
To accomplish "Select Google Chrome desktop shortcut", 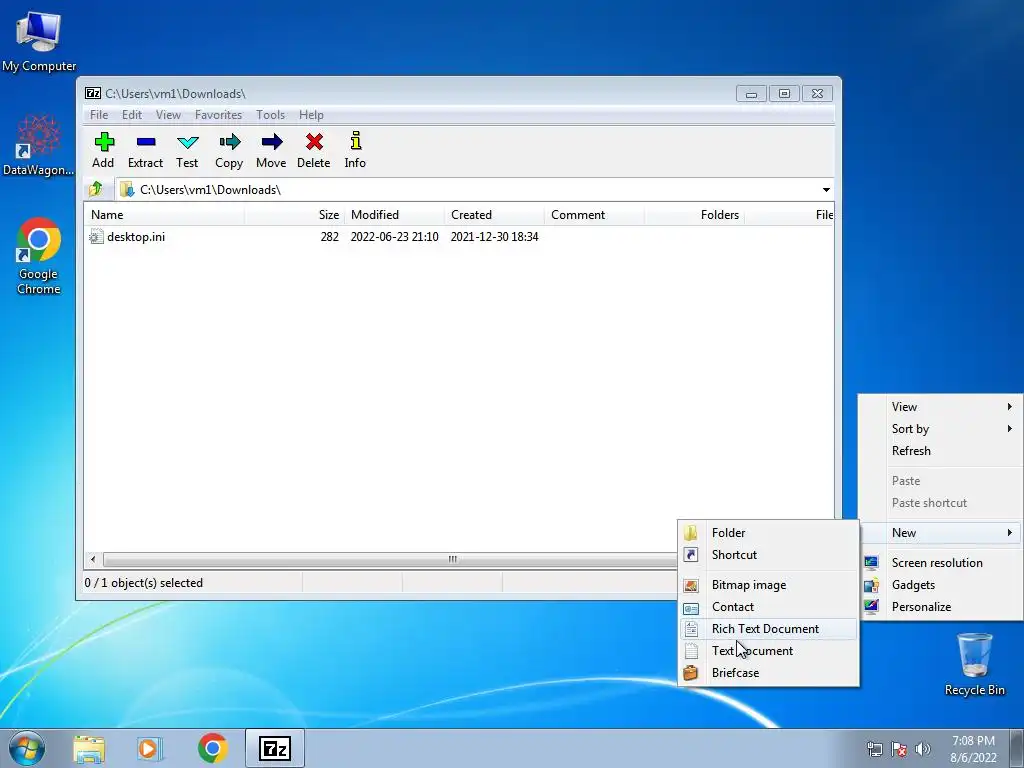I will [x=39, y=256].
